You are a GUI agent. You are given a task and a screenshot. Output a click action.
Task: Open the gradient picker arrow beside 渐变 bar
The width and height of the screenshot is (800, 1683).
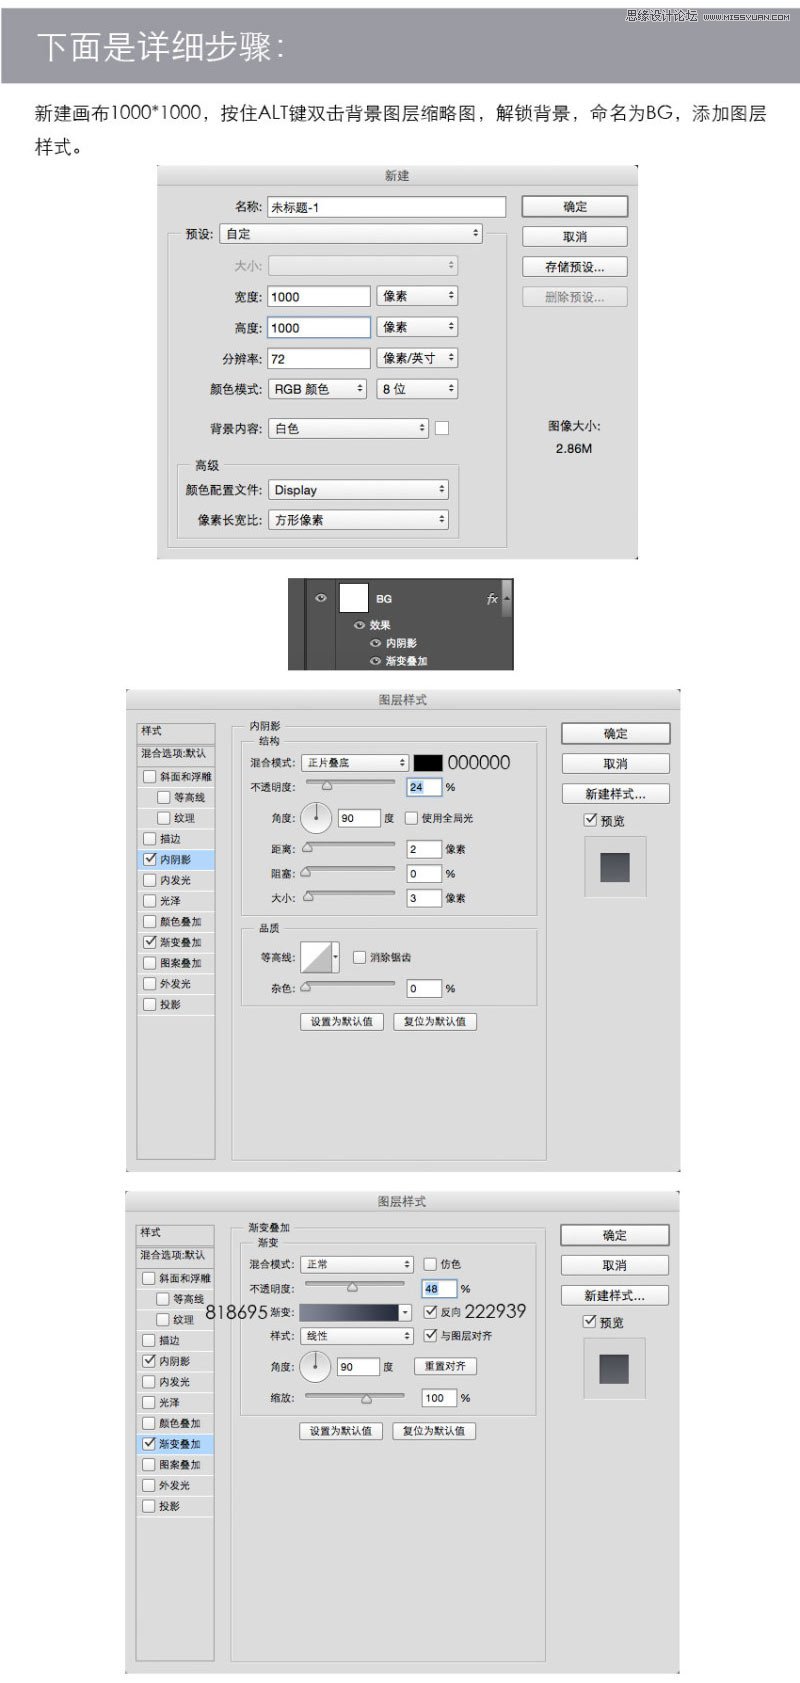(405, 1312)
